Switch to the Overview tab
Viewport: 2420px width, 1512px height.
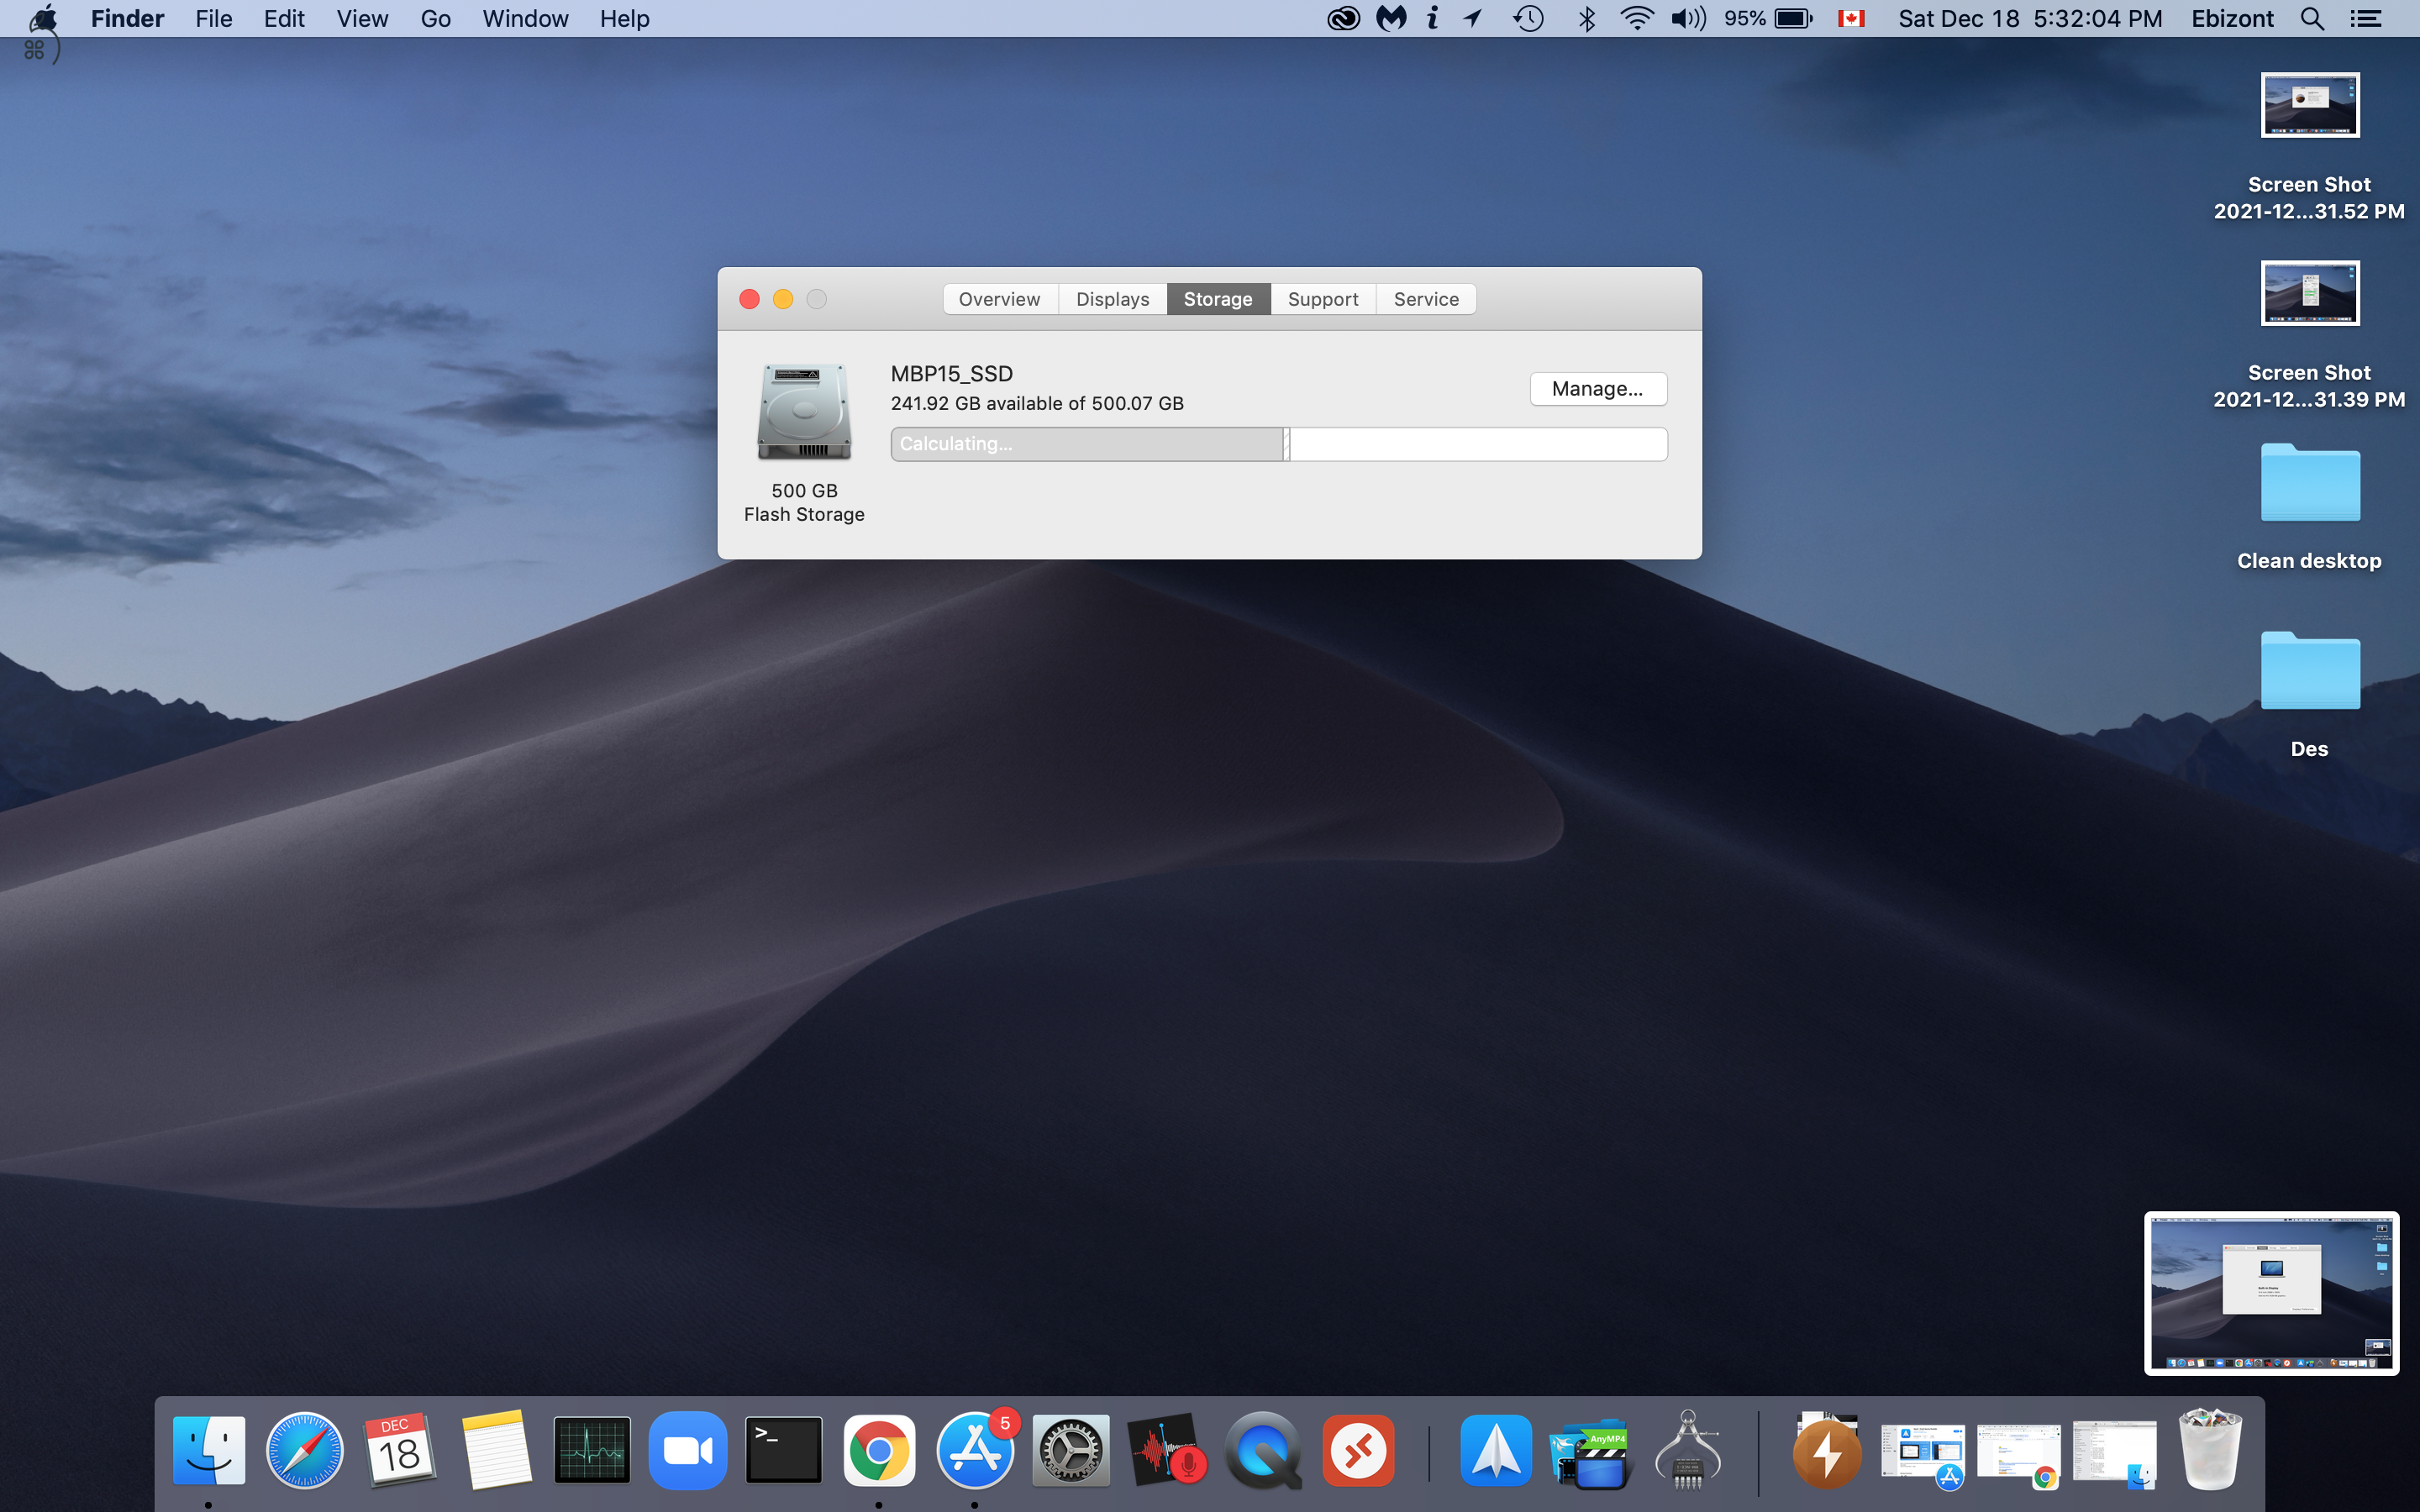pos(999,299)
